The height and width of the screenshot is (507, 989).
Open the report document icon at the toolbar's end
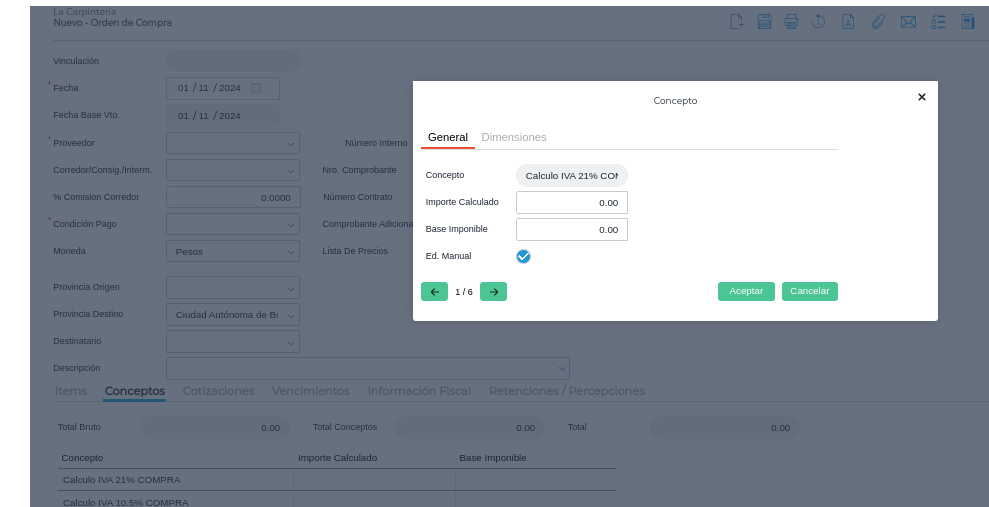968,21
